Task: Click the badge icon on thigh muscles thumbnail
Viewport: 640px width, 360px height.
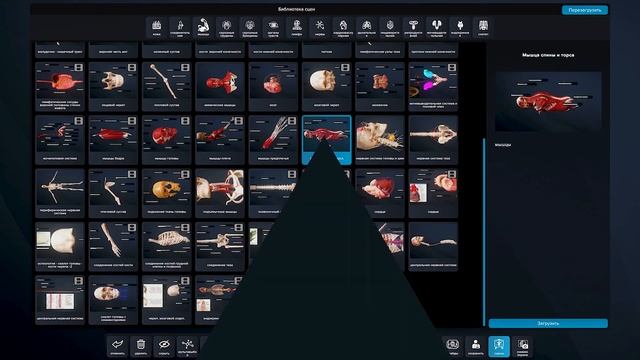Action: 132,121
